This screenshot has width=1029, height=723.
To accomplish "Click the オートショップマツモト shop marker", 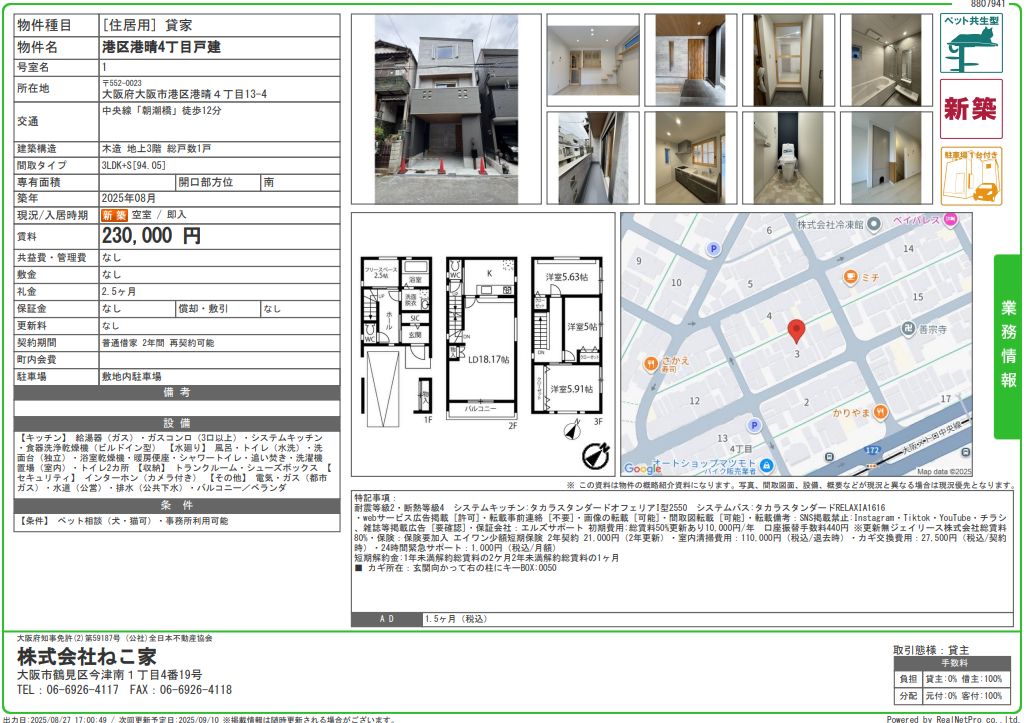I will click(x=765, y=465).
